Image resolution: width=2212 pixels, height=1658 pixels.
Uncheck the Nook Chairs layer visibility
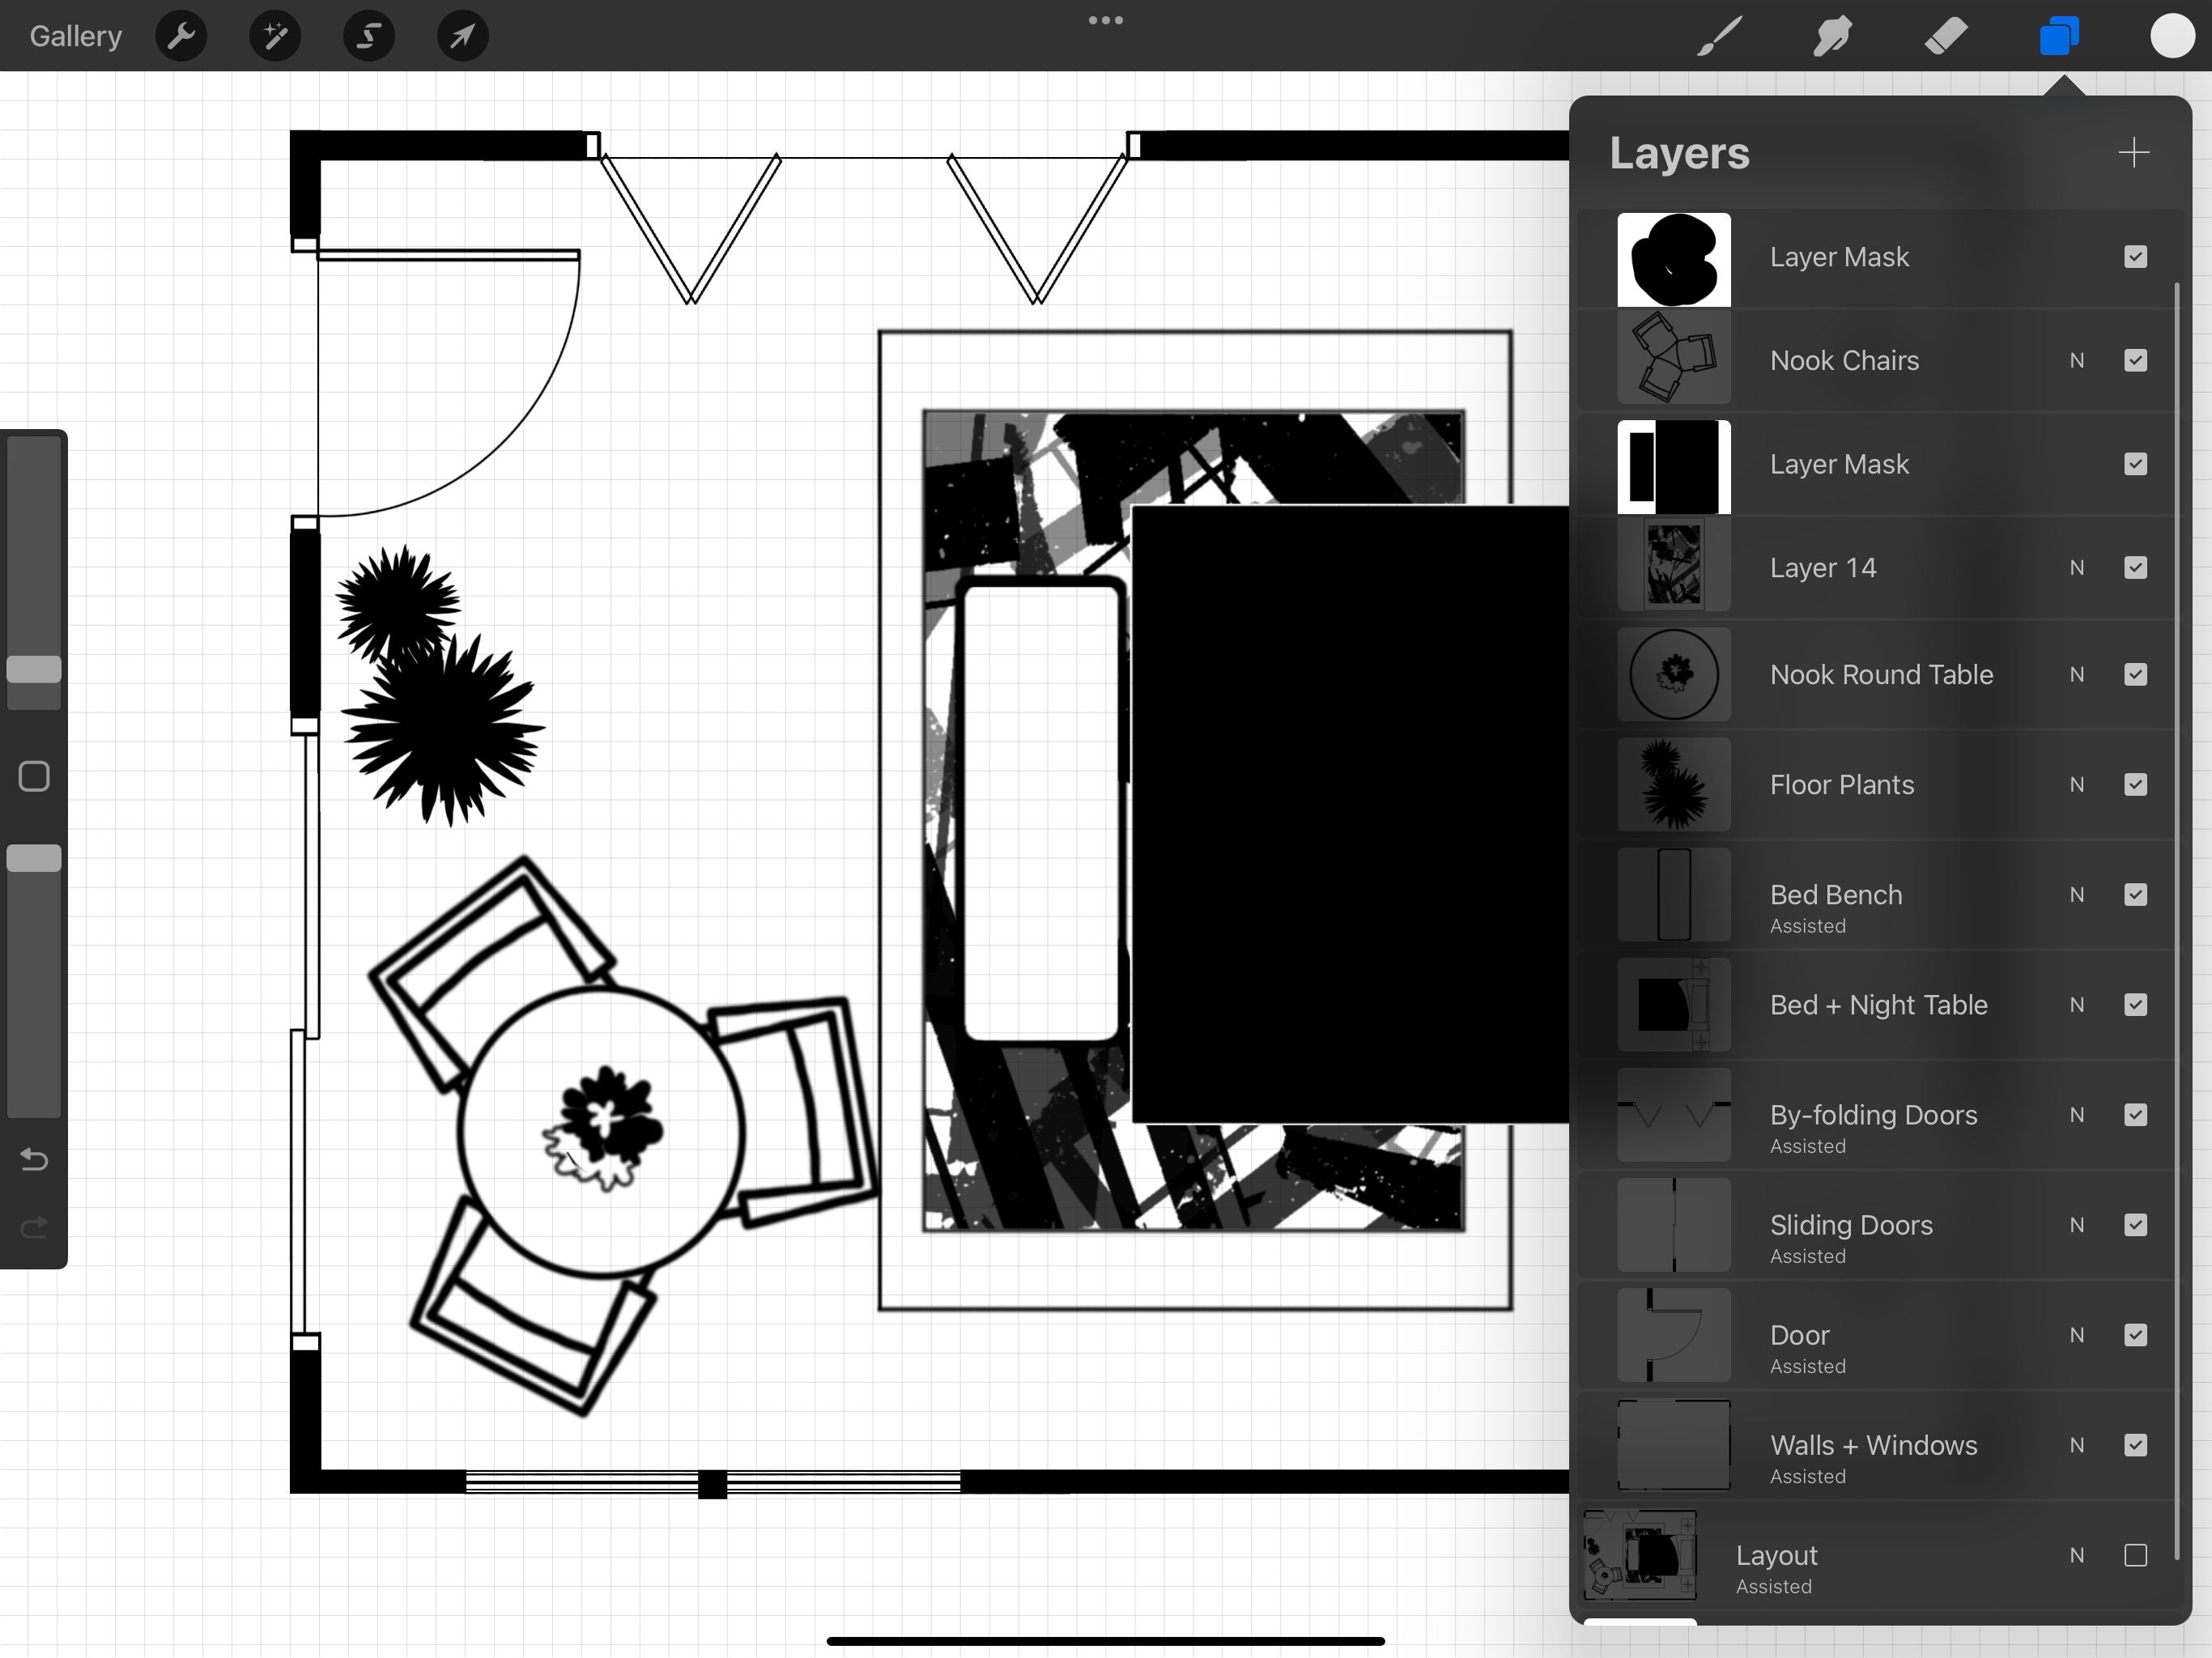click(x=2136, y=361)
